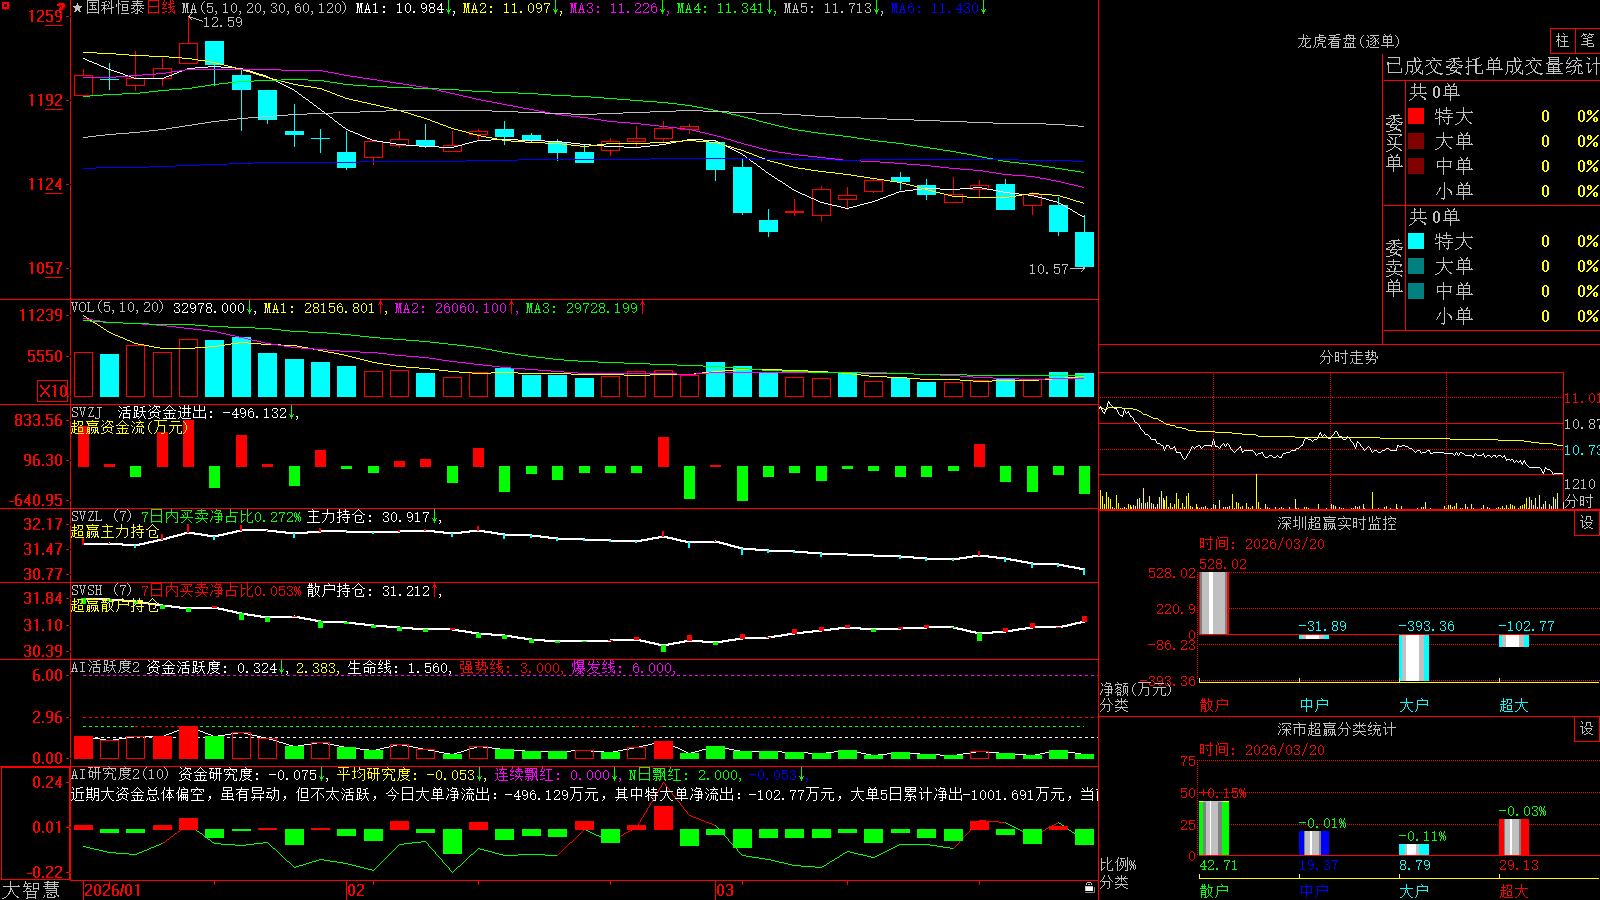The image size is (1600, 900).
Task: Switch the 龙虎看盘 panel to 柱 view
Action: click(x=1562, y=40)
